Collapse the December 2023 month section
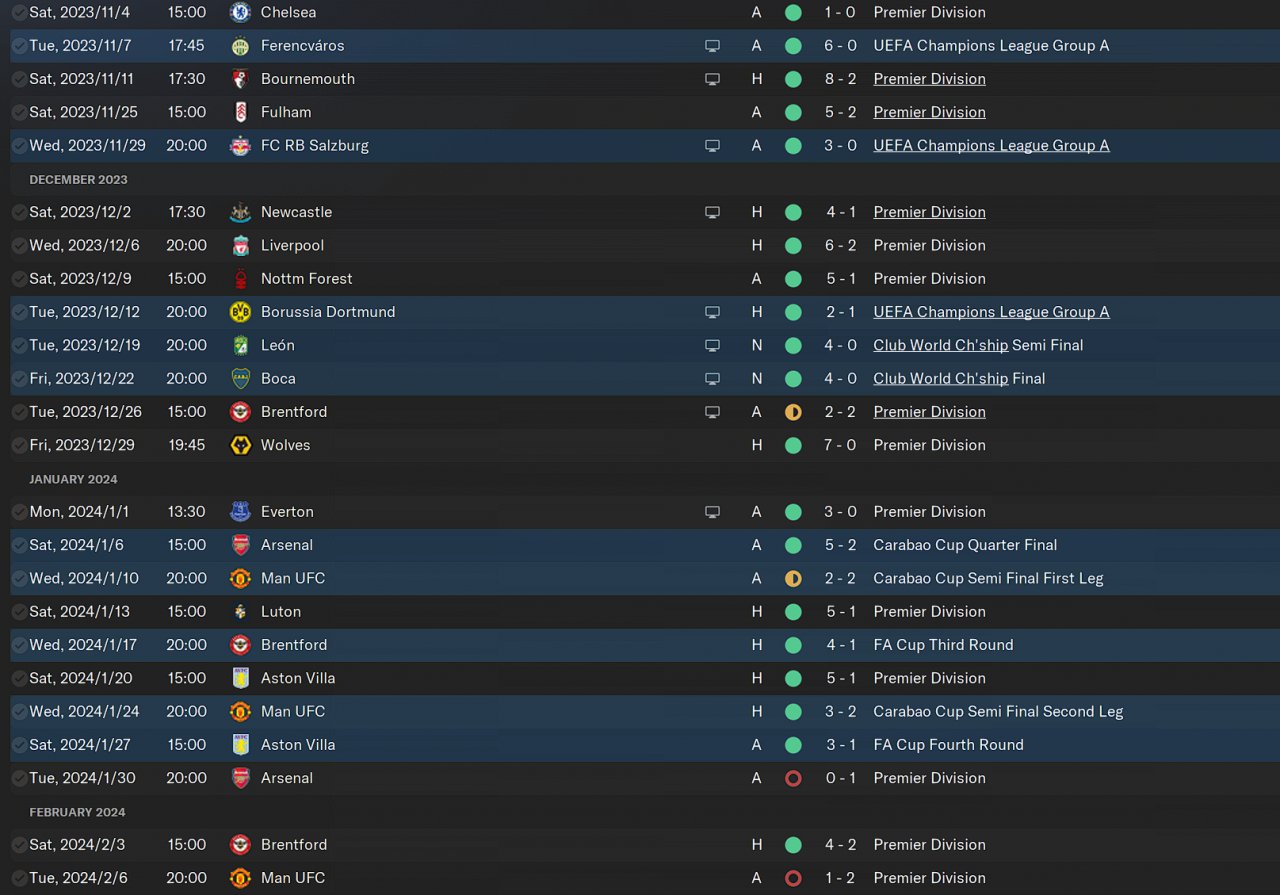The width and height of the screenshot is (1280, 895). pos(78,180)
